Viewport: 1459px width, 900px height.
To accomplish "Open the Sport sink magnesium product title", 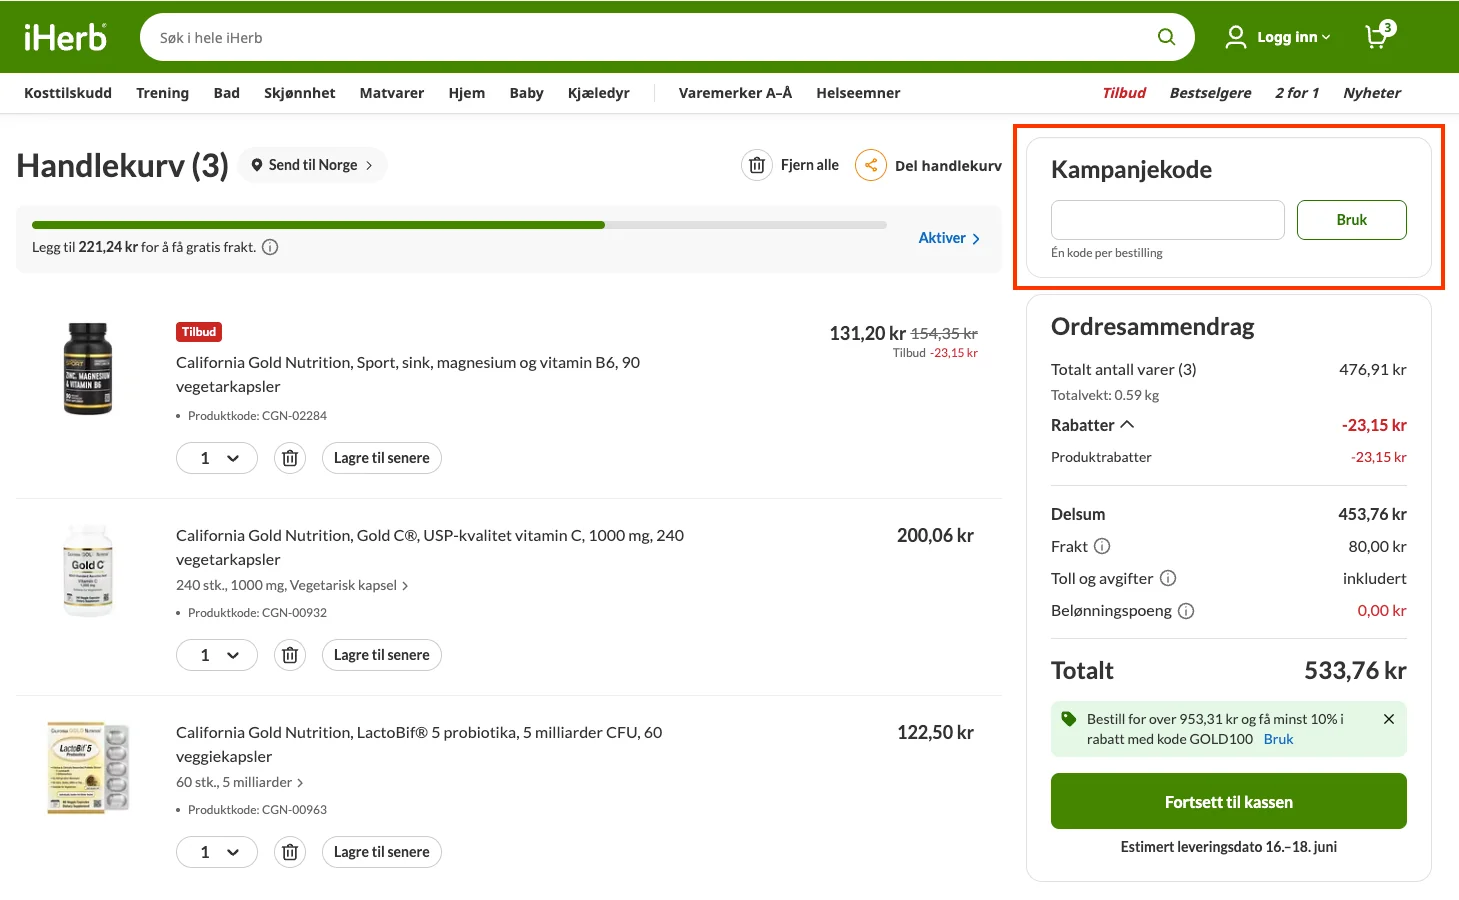I will click(x=408, y=374).
